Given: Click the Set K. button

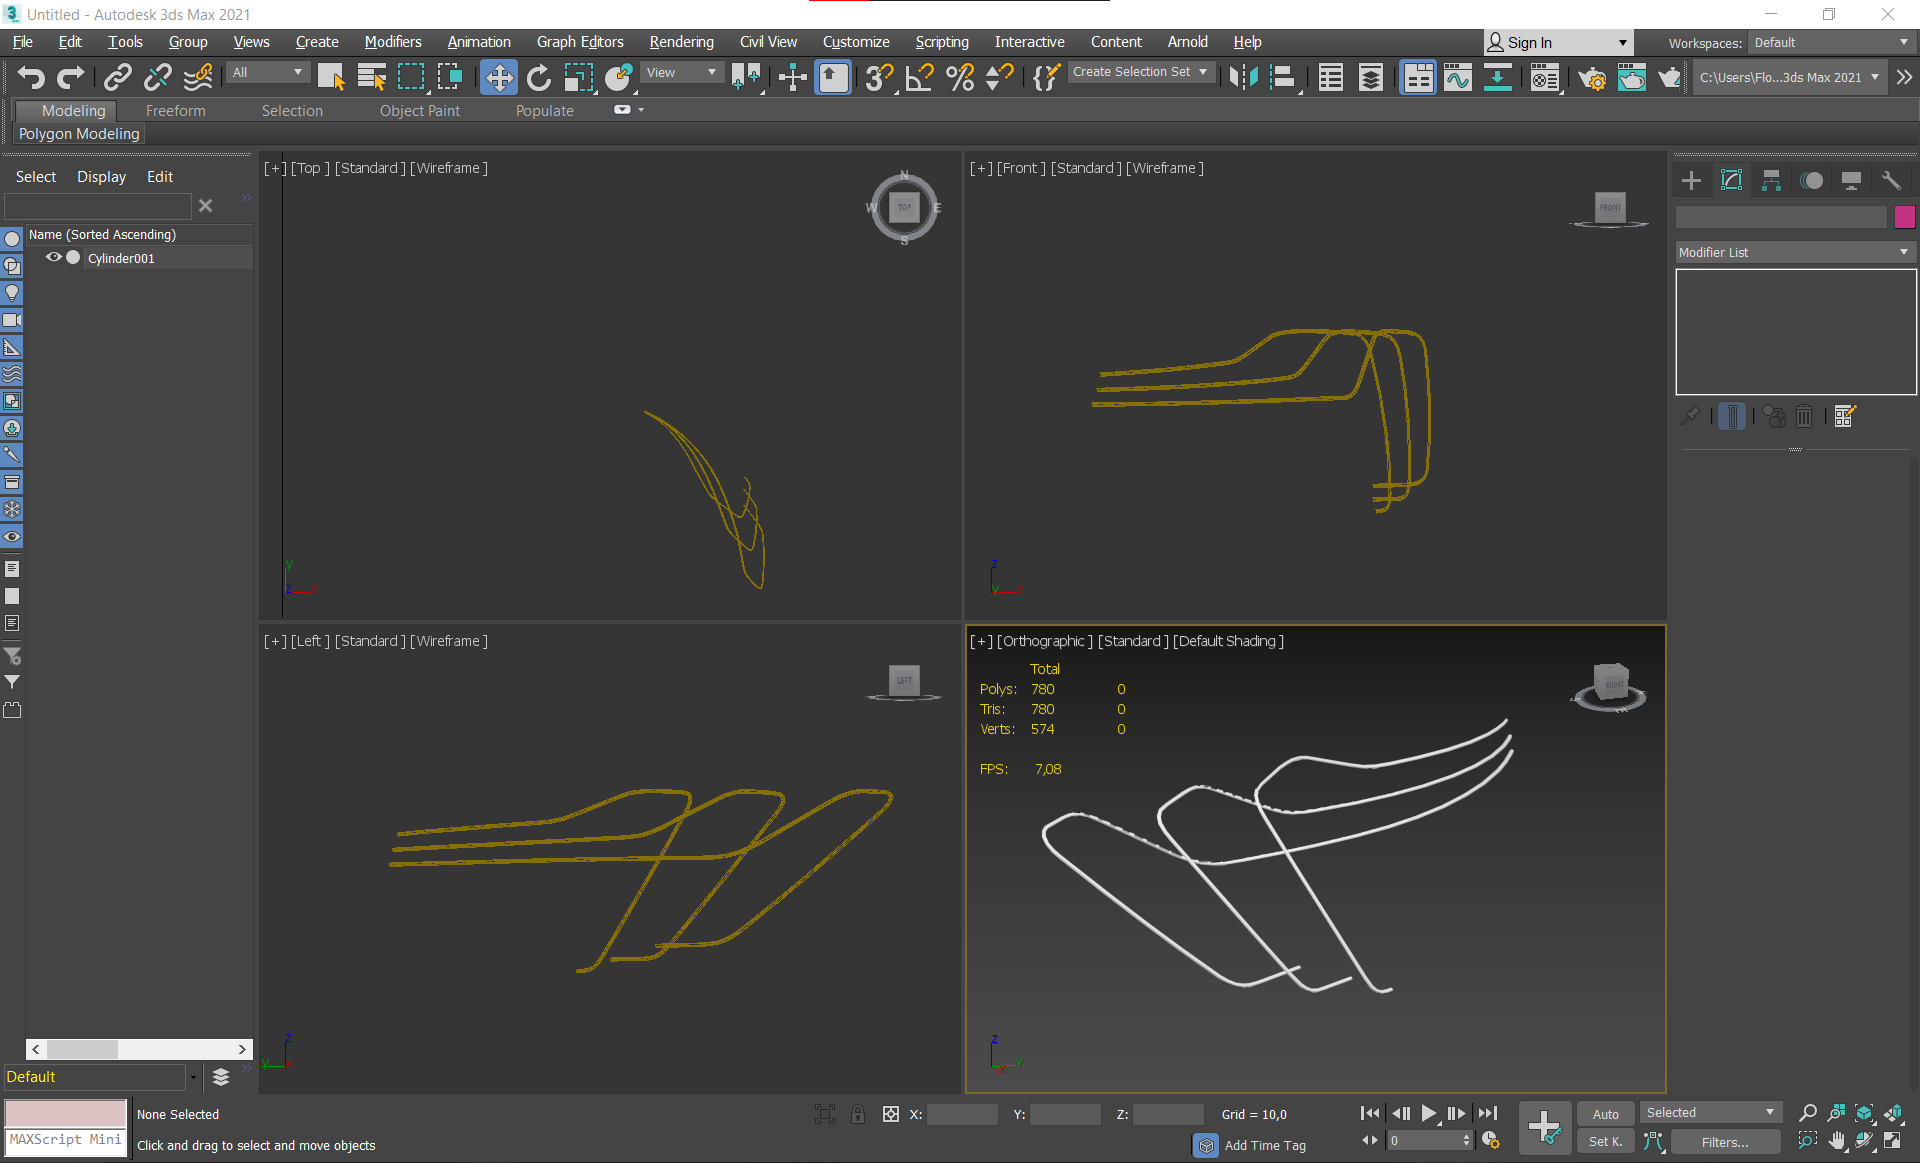Looking at the screenshot, I should click(1605, 1141).
